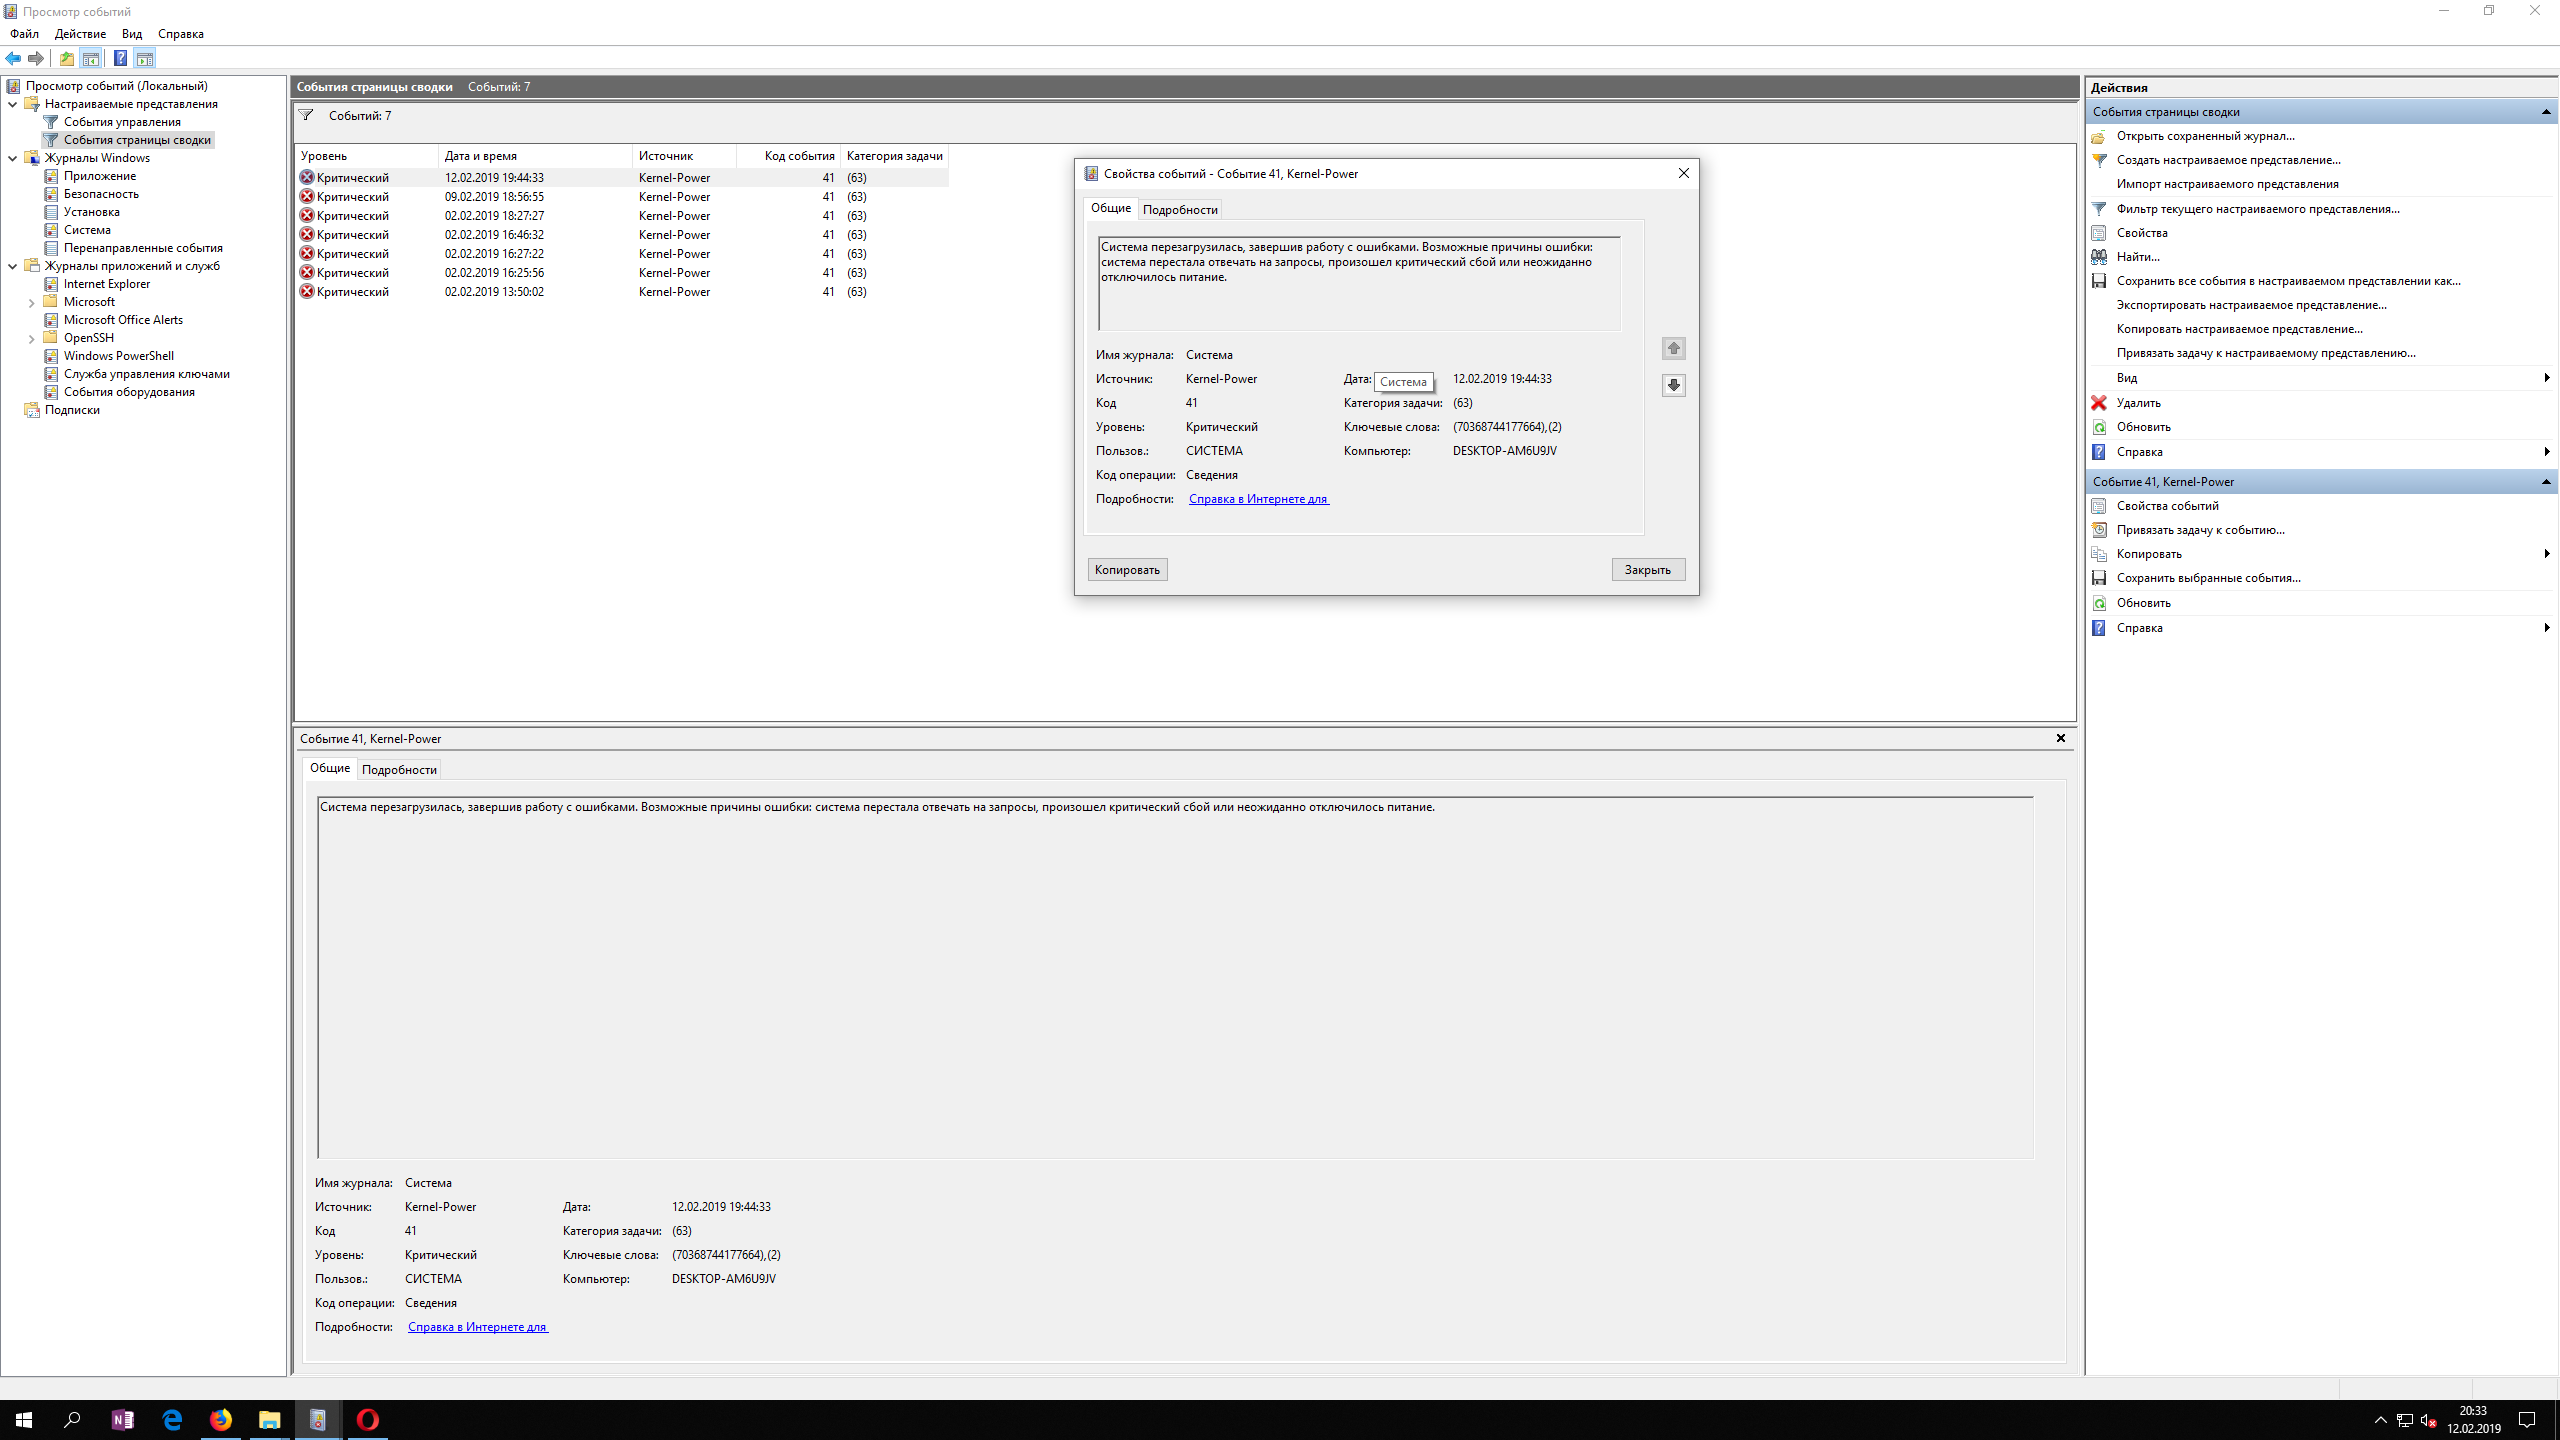Viewport: 2560px width, 1440px height.
Task: Click the filter funnel icon above events
Action: point(306,116)
